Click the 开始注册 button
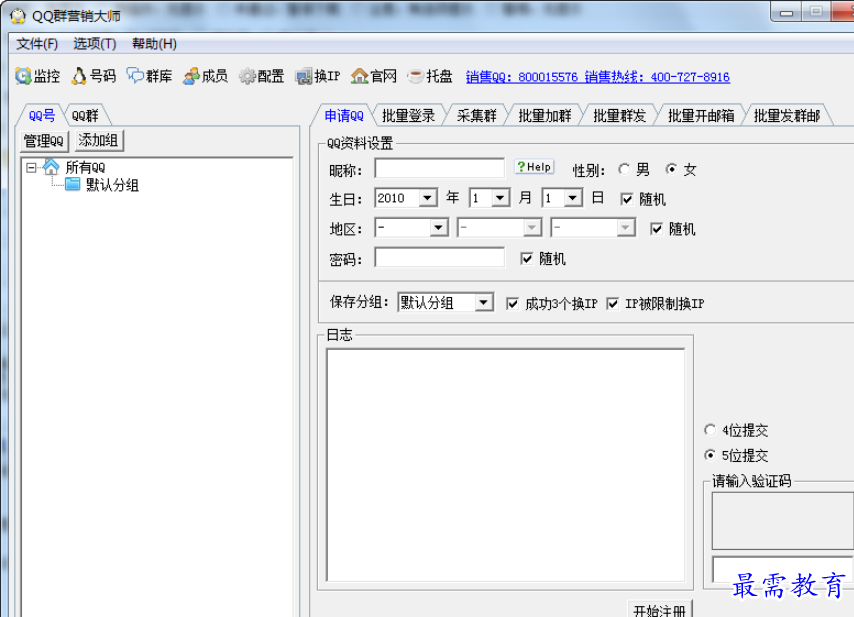854x617 pixels. (x=660, y=610)
